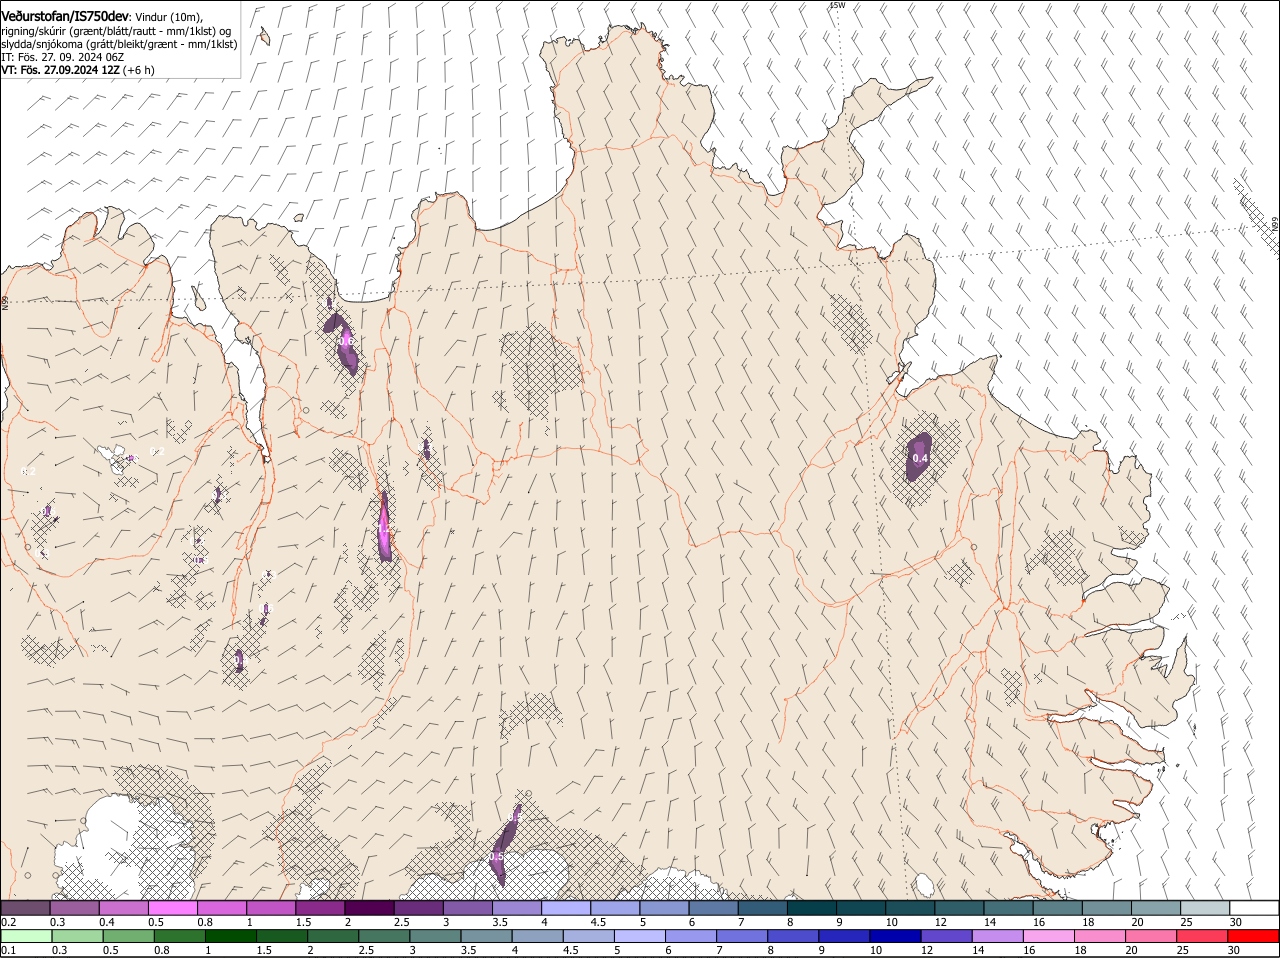Pick the light green 0.3 swatch, bottom legend
The width and height of the screenshot is (1280, 958).
[x=77, y=936]
